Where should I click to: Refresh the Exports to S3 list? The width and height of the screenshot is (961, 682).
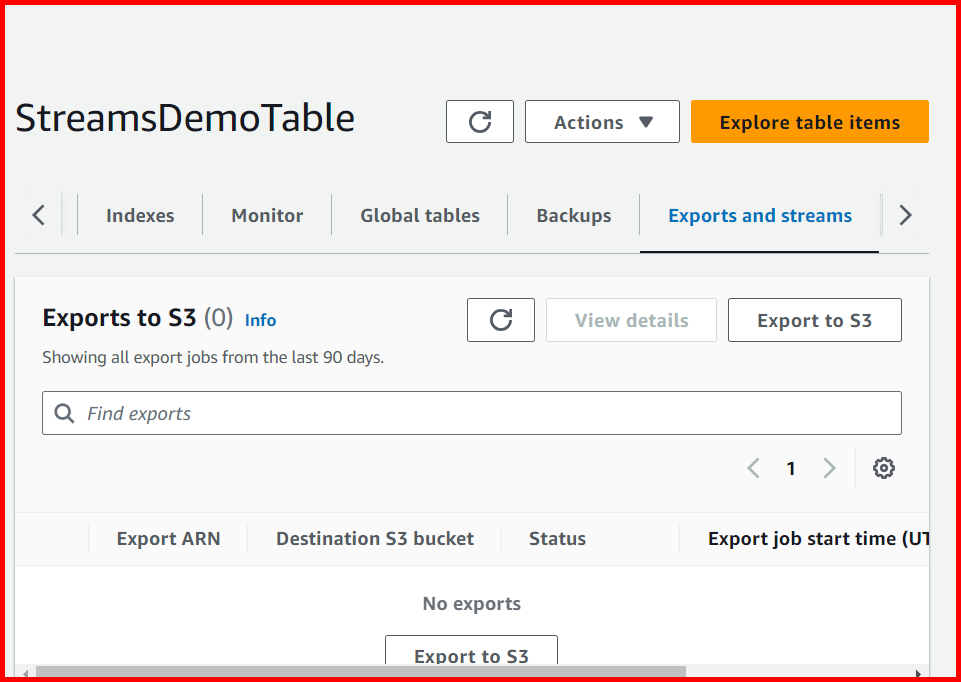coord(500,320)
